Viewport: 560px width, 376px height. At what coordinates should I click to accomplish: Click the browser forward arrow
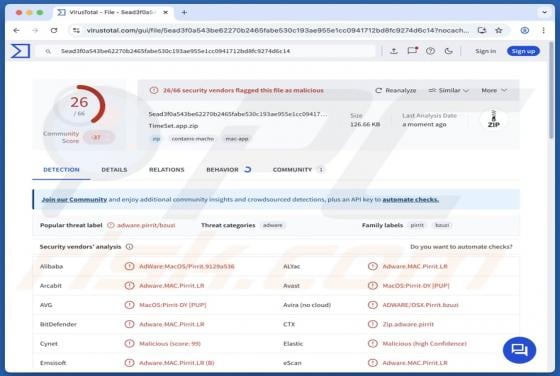(x=35, y=31)
